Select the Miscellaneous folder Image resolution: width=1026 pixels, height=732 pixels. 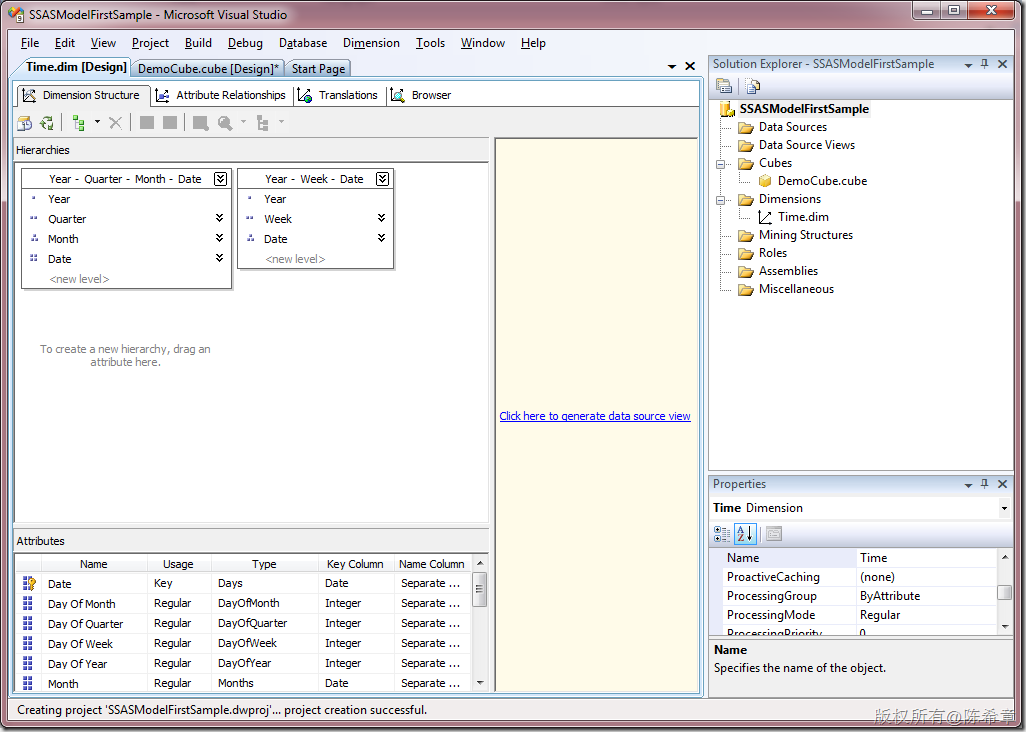point(796,289)
